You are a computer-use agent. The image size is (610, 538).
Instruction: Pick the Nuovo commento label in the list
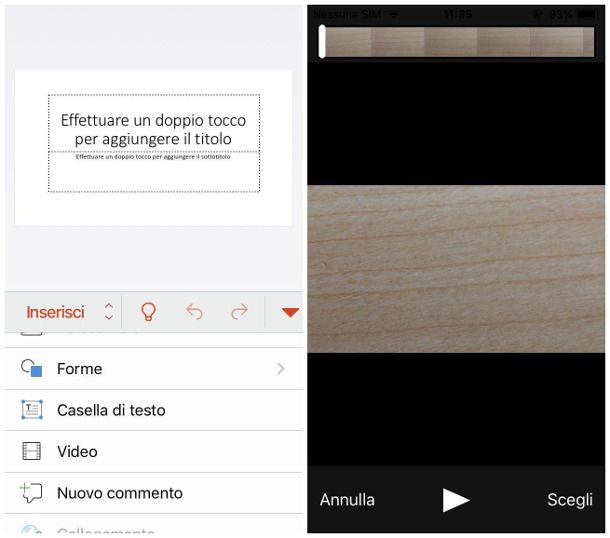click(x=119, y=493)
